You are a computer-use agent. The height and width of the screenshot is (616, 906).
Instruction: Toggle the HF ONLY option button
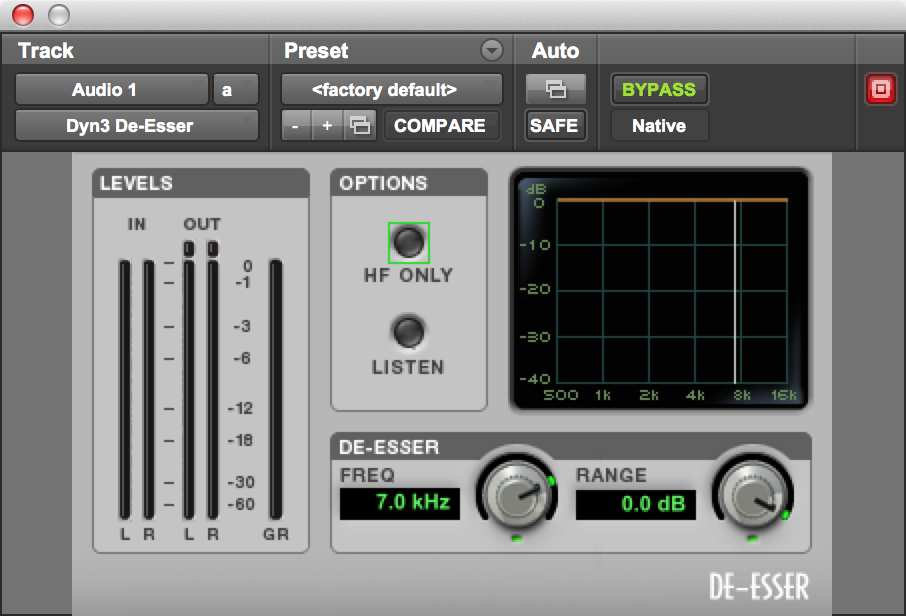[x=409, y=242]
